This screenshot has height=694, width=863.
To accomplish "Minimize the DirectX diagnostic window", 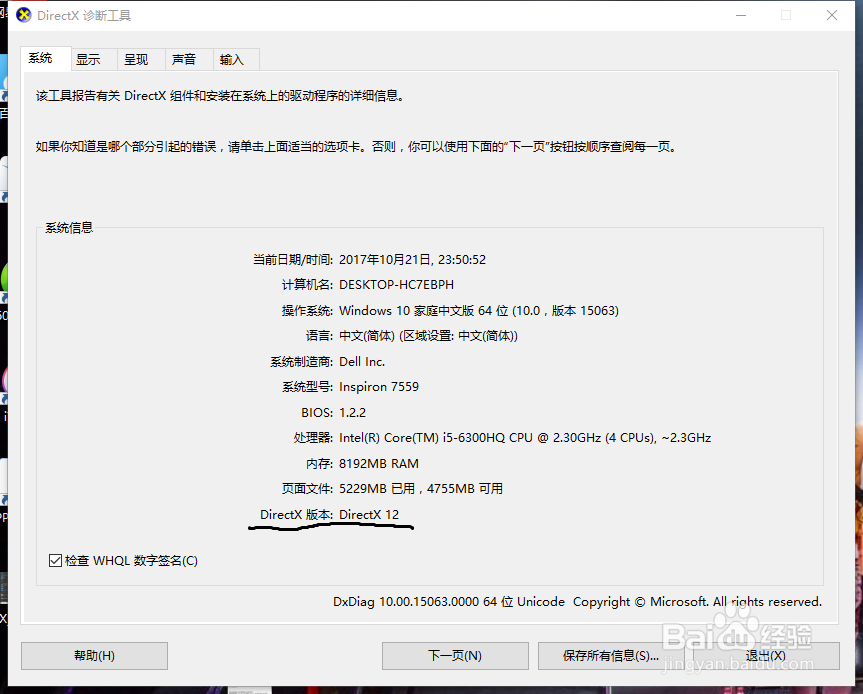I will (x=741, y=15).
